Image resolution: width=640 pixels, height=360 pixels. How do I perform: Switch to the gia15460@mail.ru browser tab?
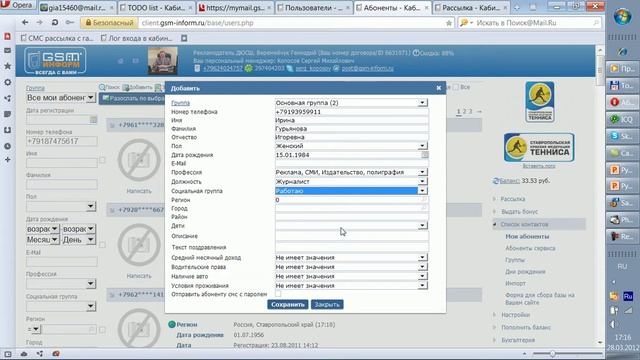pyautogui.click(x=77, y=8)
